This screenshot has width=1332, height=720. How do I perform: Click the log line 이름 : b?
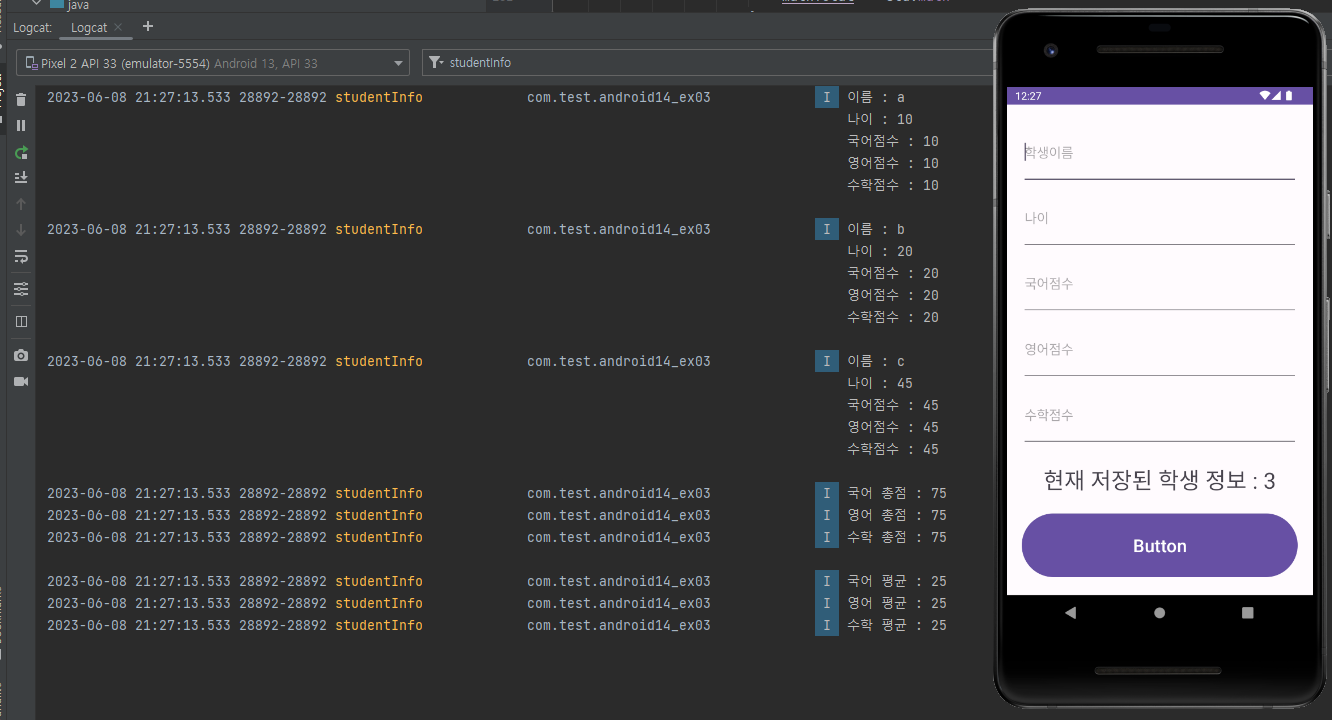tap(876, 229)
